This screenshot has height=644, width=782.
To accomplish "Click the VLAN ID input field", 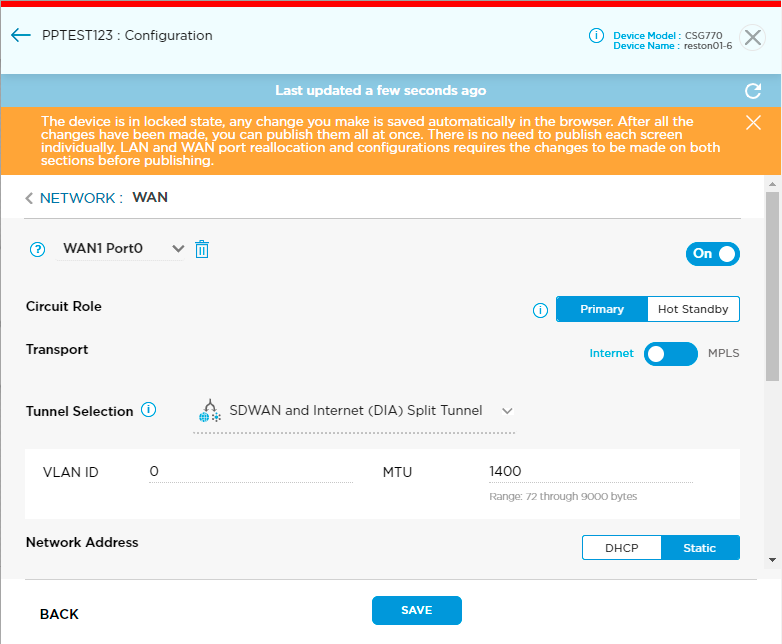I will (251, 472).
